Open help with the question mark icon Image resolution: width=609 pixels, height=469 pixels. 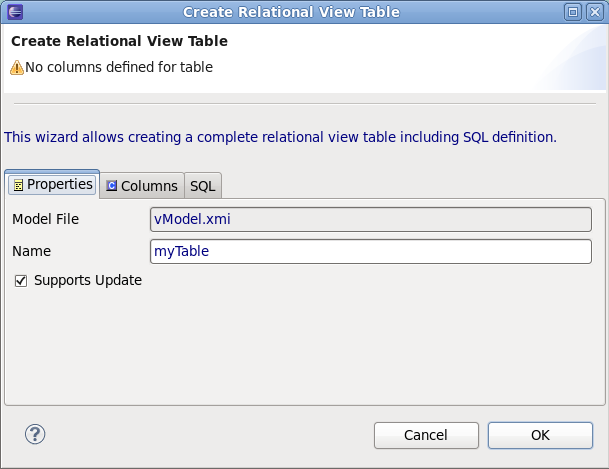click(x=35, y=434)
